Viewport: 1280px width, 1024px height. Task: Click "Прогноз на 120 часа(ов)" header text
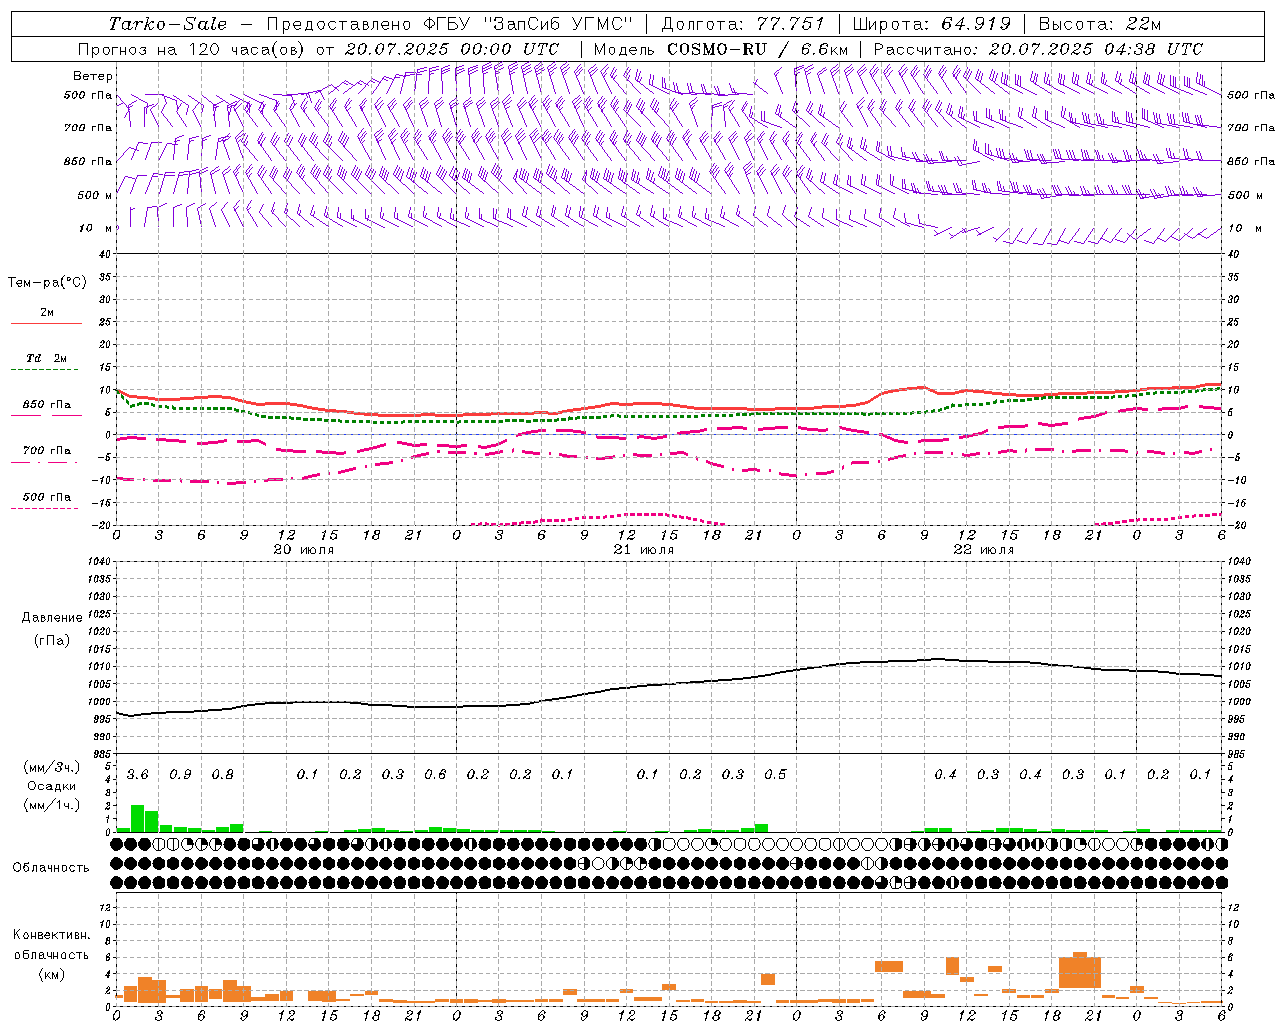(192, 49)
